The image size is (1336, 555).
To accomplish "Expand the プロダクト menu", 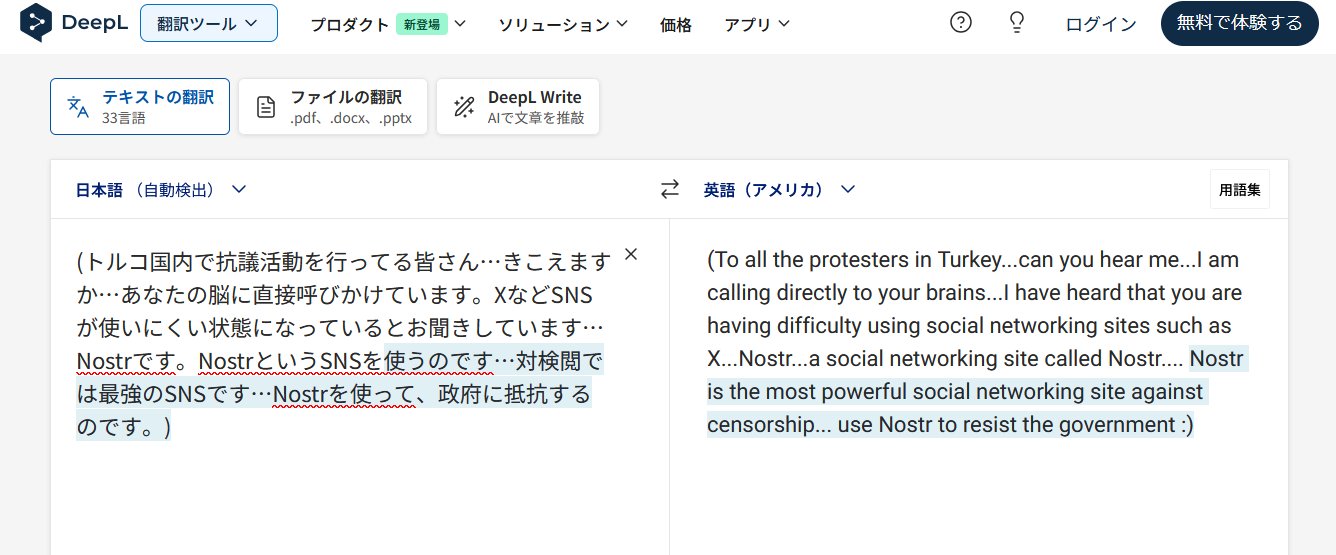I will [388, 24].
